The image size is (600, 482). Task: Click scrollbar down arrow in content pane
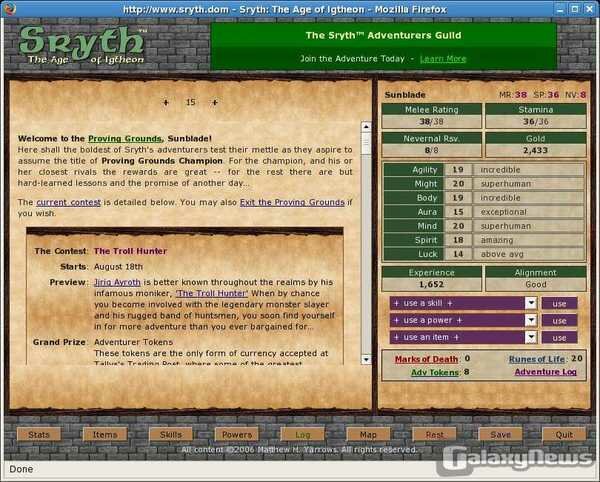pos(366,360)
